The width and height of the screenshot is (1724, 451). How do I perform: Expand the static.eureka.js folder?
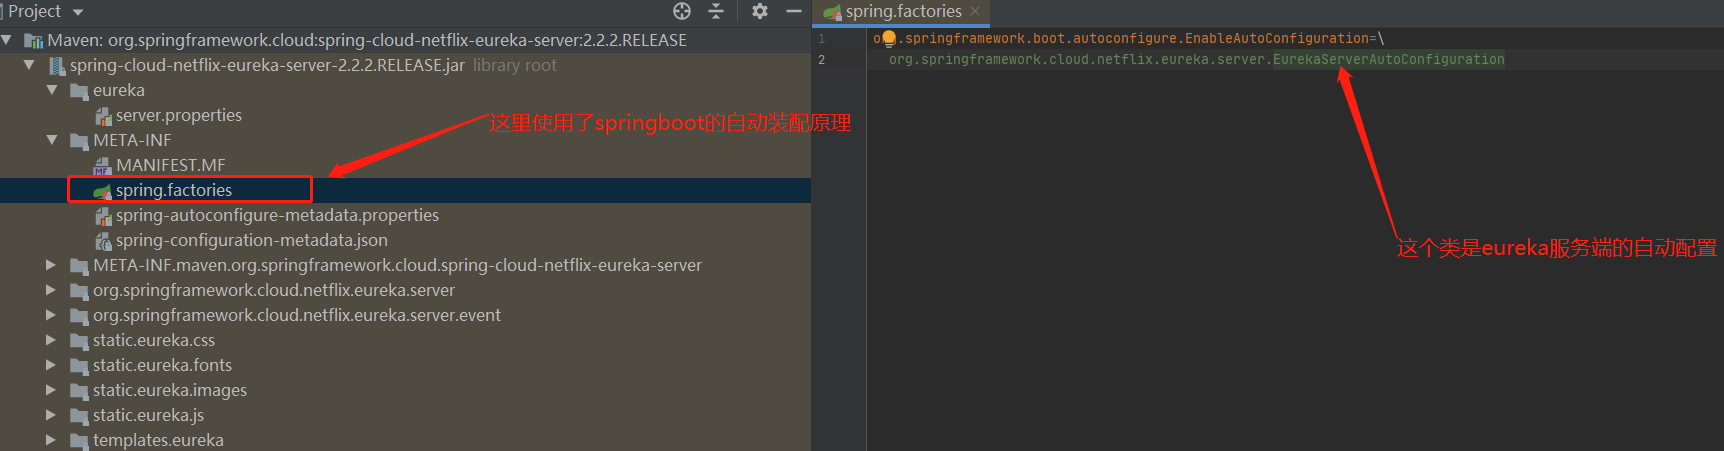tap(51, 415)
